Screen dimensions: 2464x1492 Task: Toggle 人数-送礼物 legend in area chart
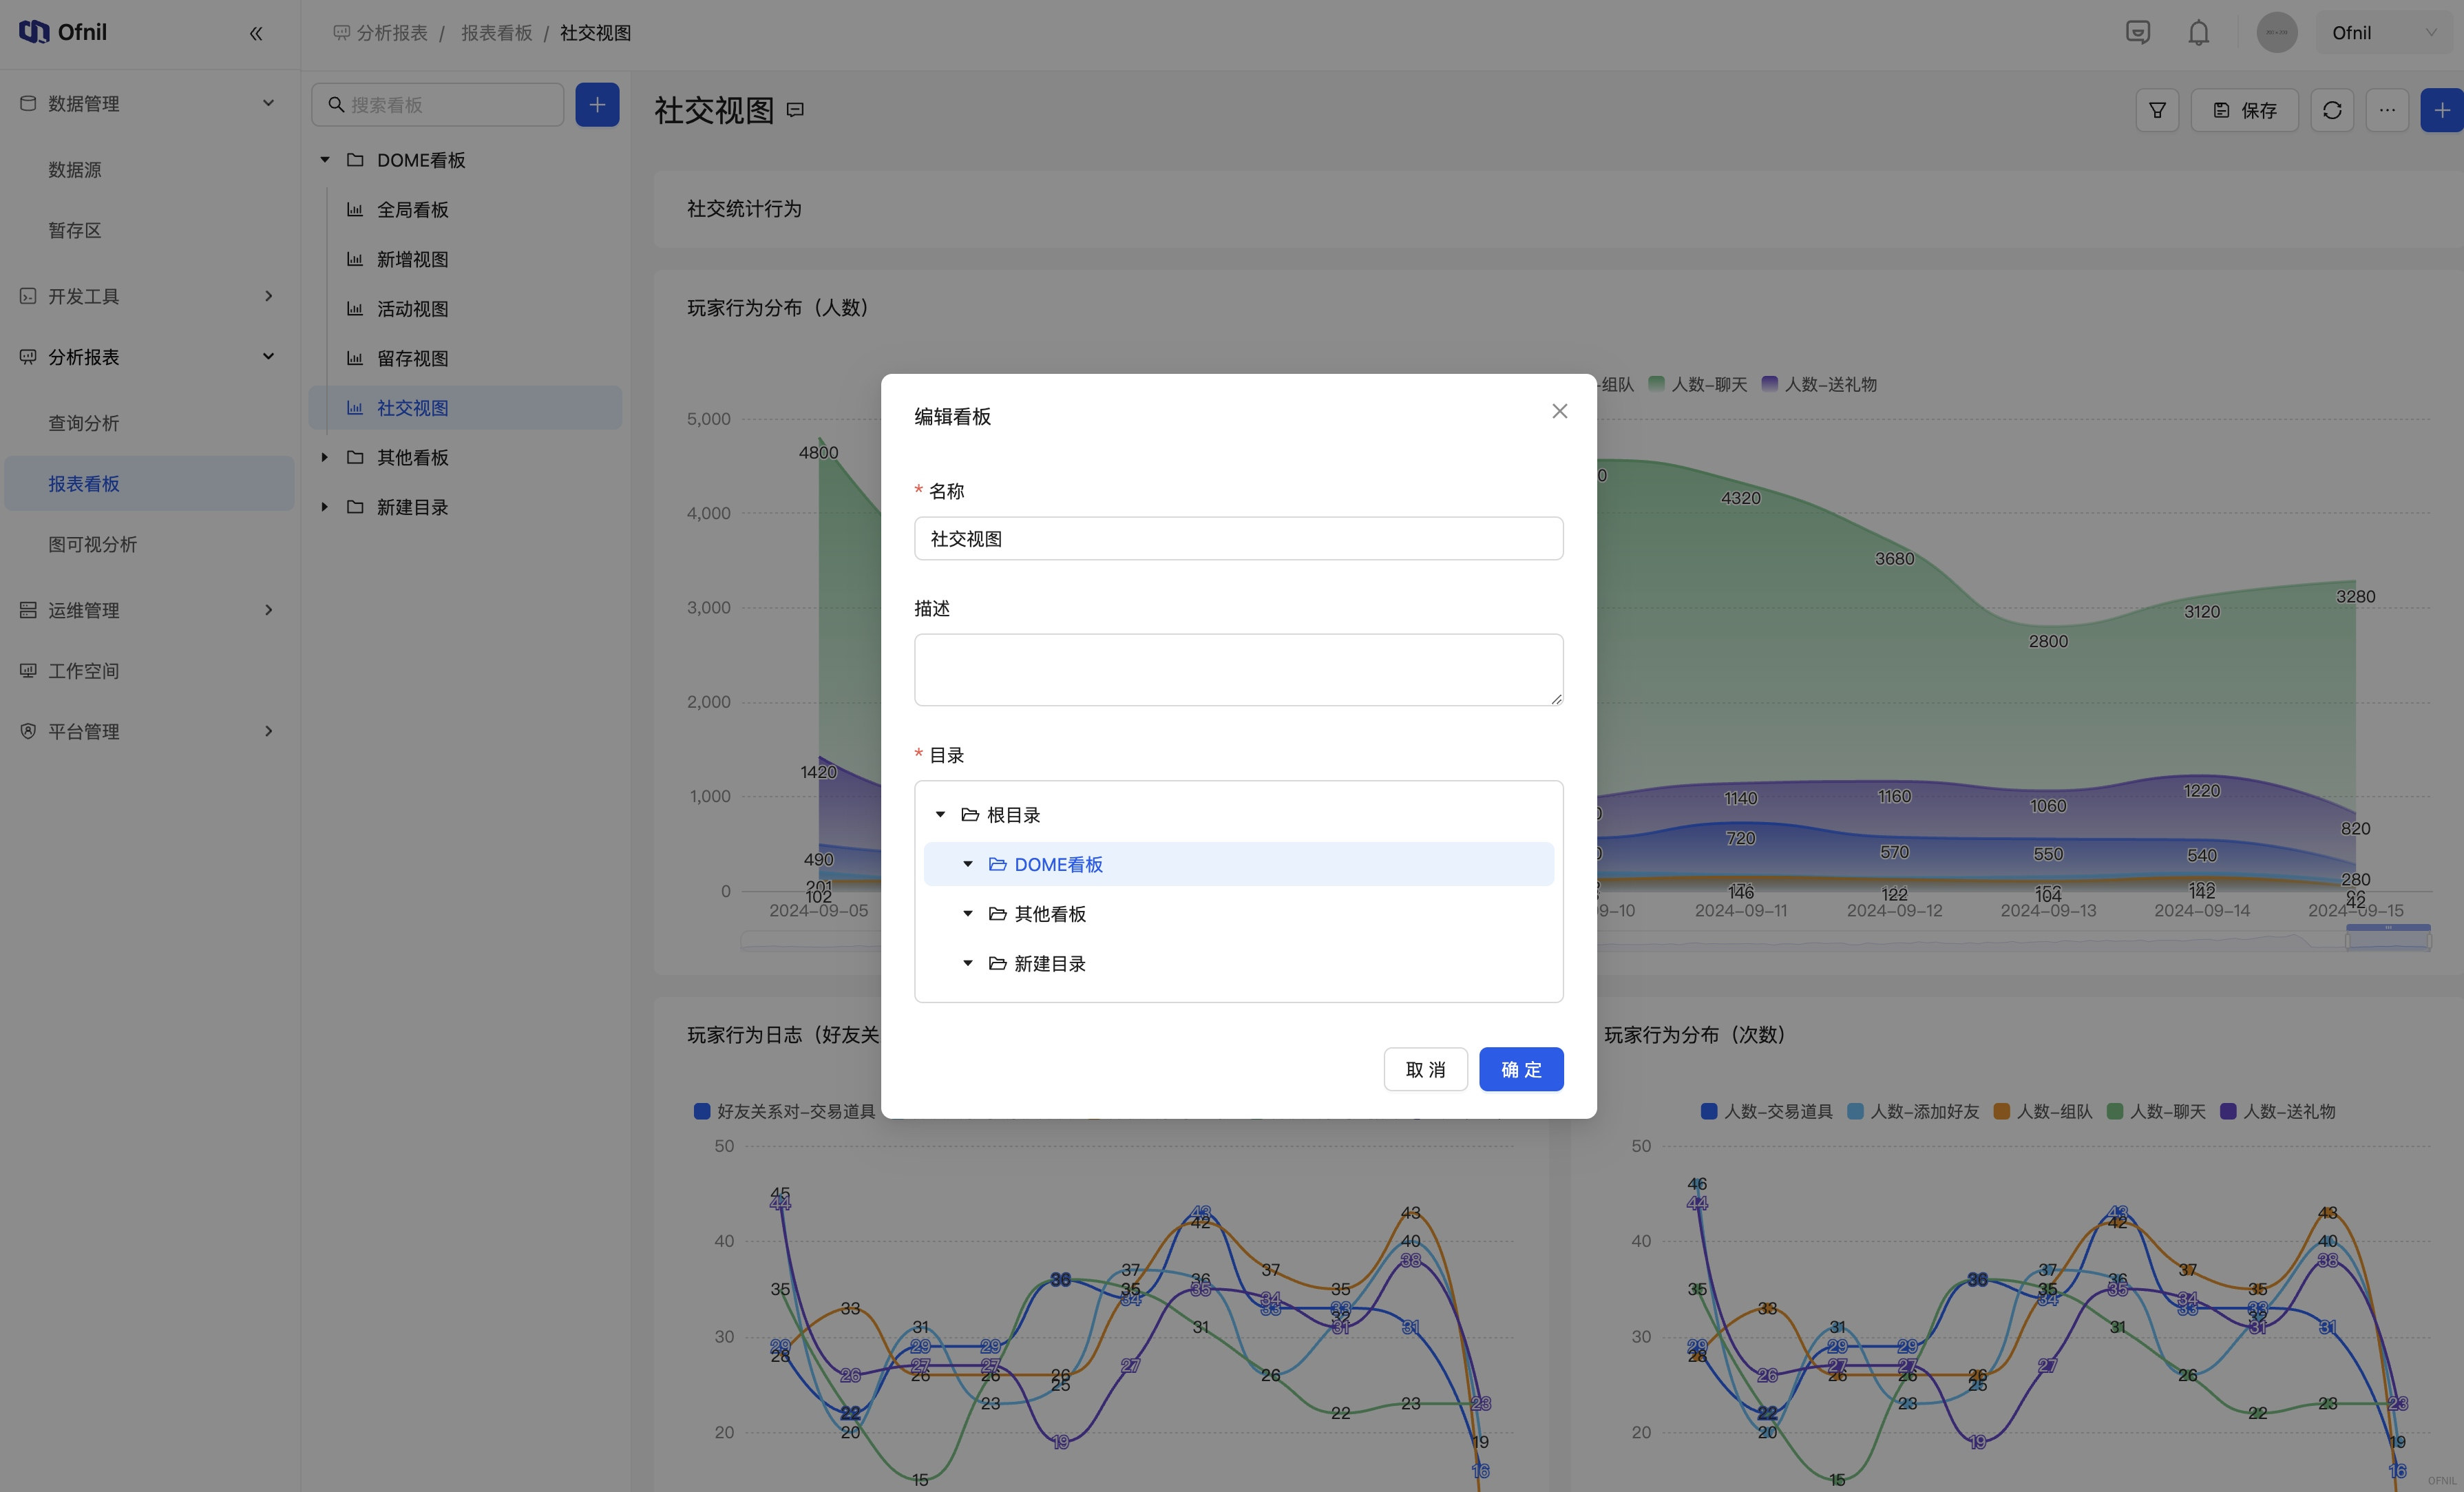[x=1819, y=384]
